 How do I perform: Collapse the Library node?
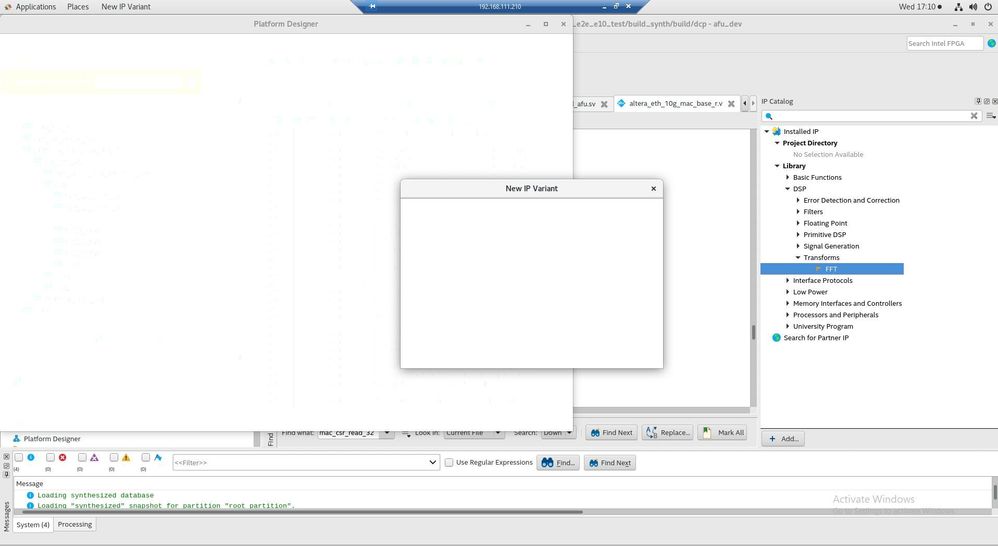777,166
